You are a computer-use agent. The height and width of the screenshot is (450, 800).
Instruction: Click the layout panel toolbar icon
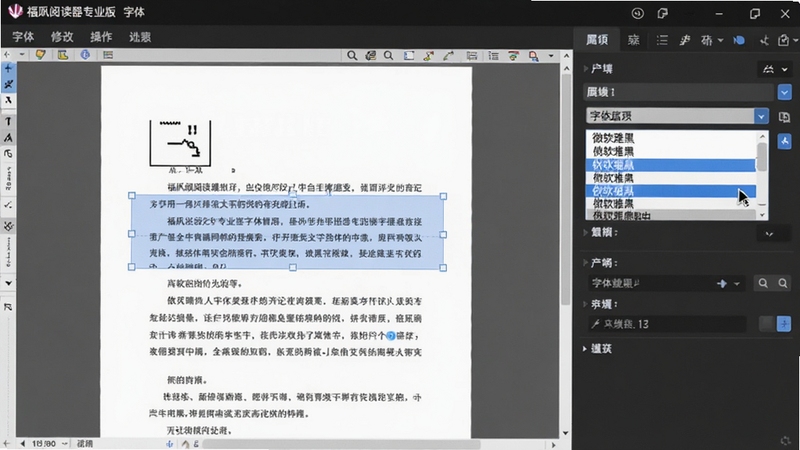(x=108, y=55)
